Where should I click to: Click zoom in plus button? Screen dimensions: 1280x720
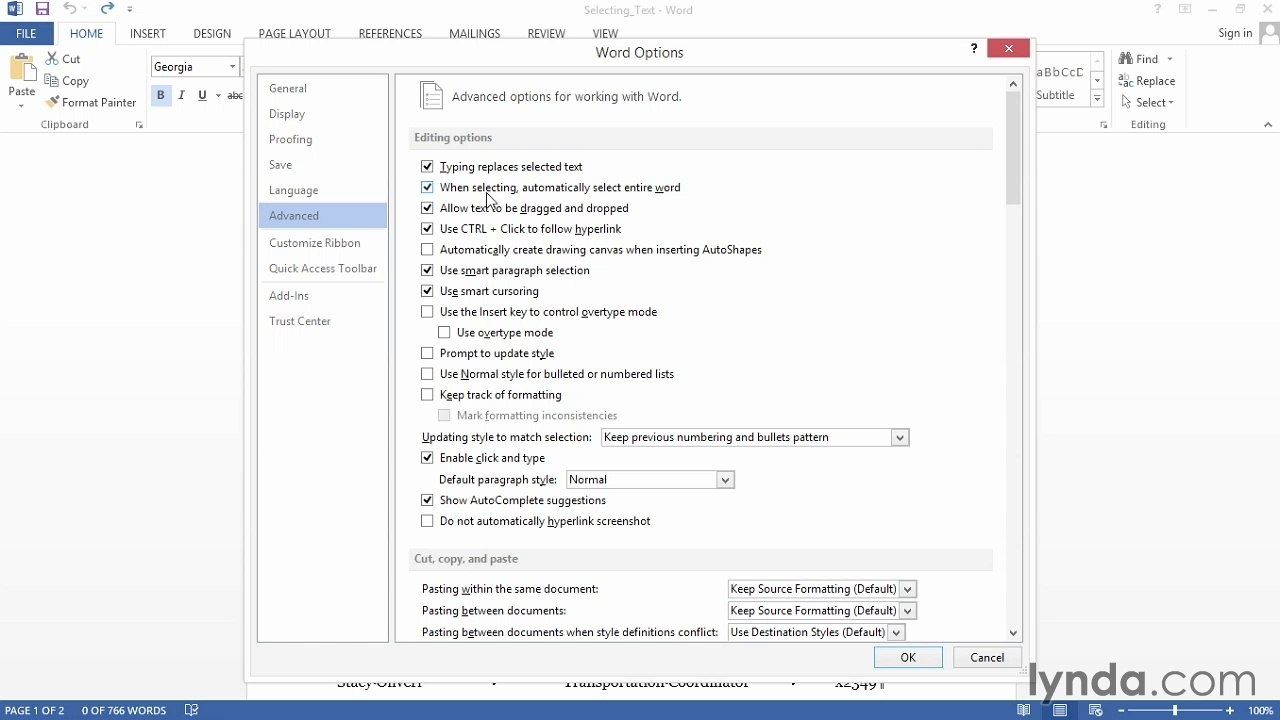(1229, 710)
